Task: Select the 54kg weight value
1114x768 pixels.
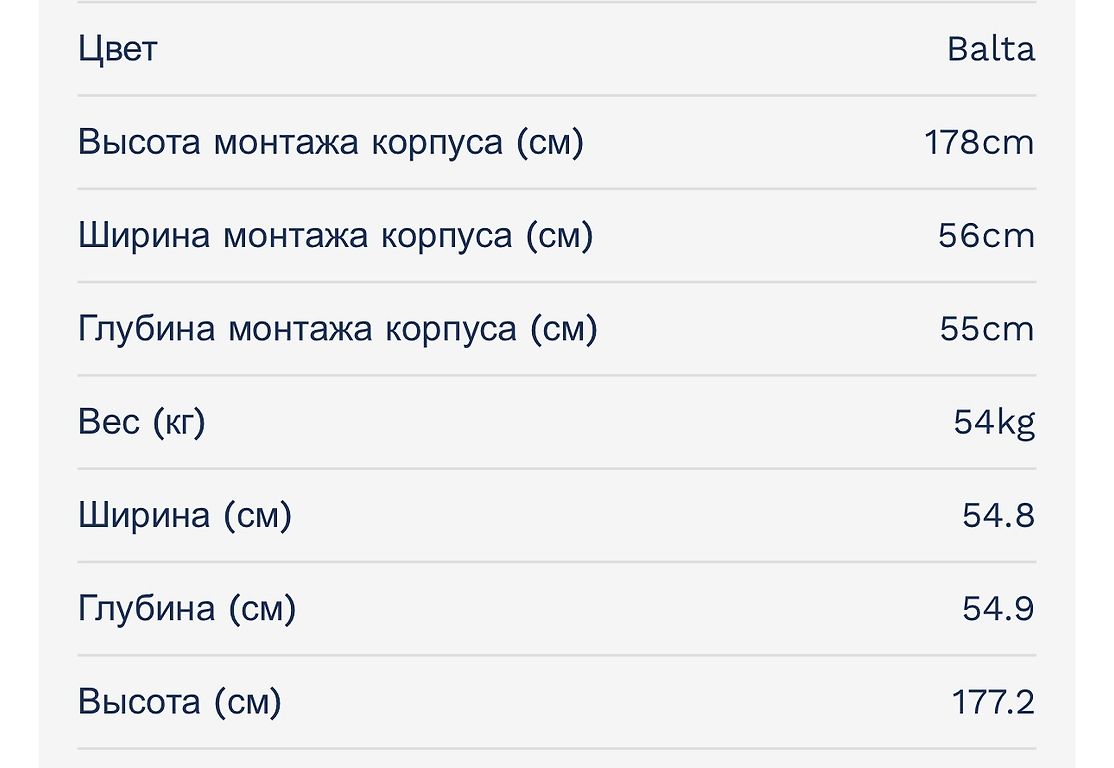Action: pyautogui.click(x=994, y=422)
